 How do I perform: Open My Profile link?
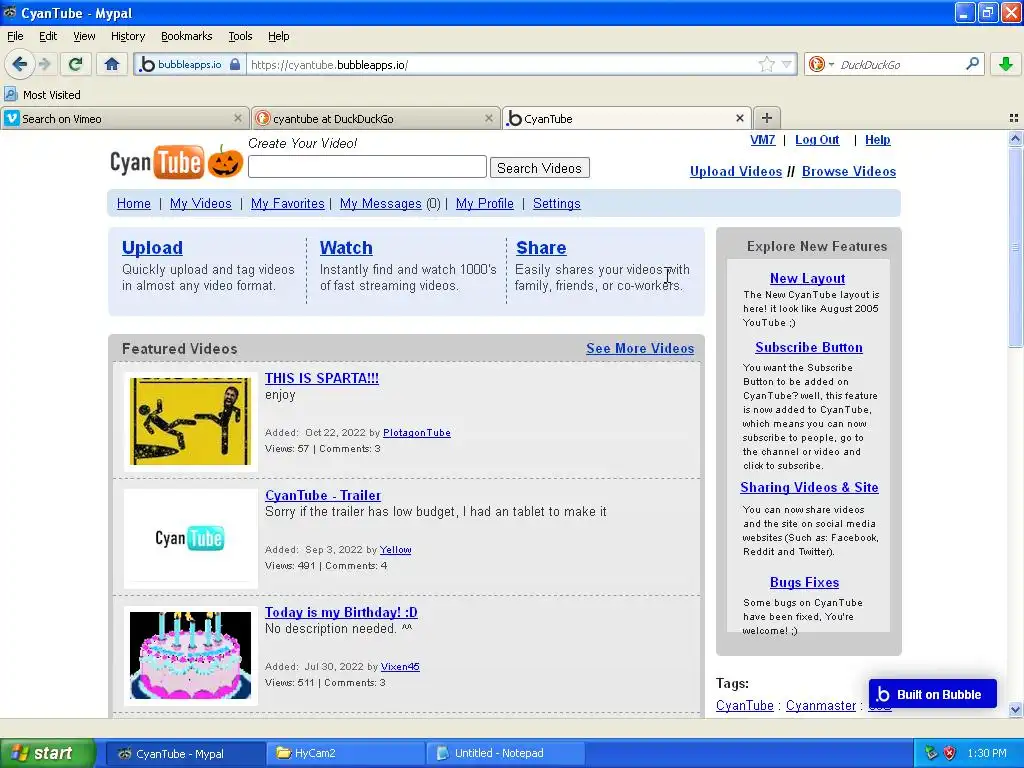(x=485, y=203)
